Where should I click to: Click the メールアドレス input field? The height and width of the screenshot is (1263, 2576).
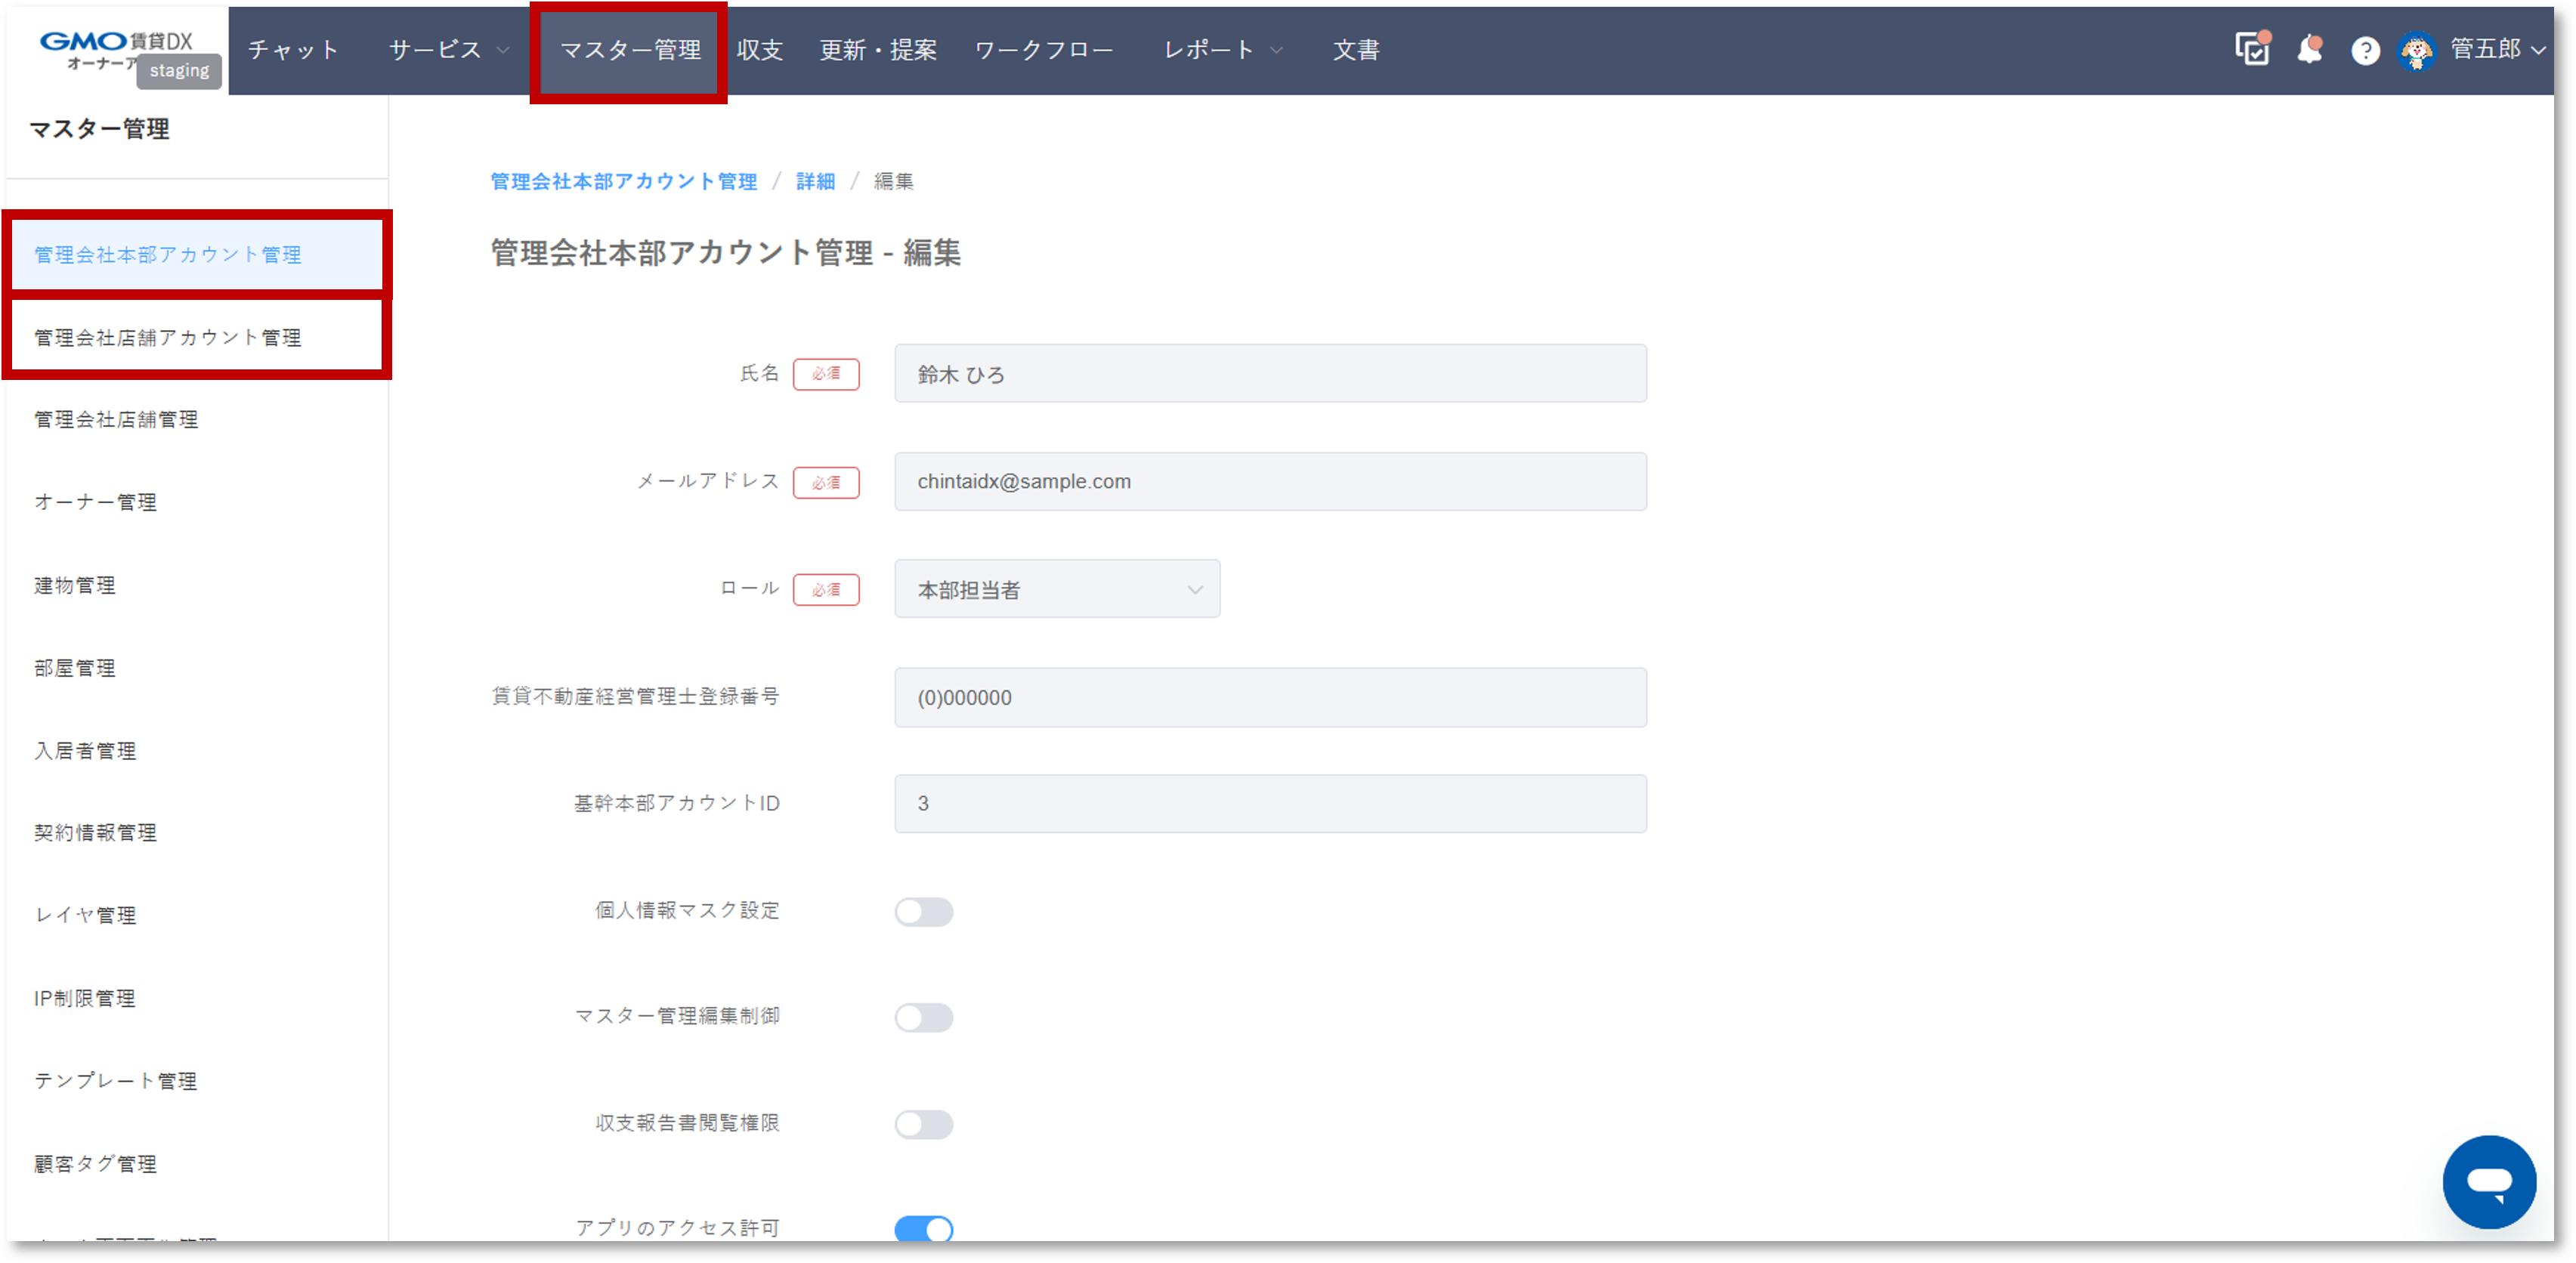(x=1270, y=481)
